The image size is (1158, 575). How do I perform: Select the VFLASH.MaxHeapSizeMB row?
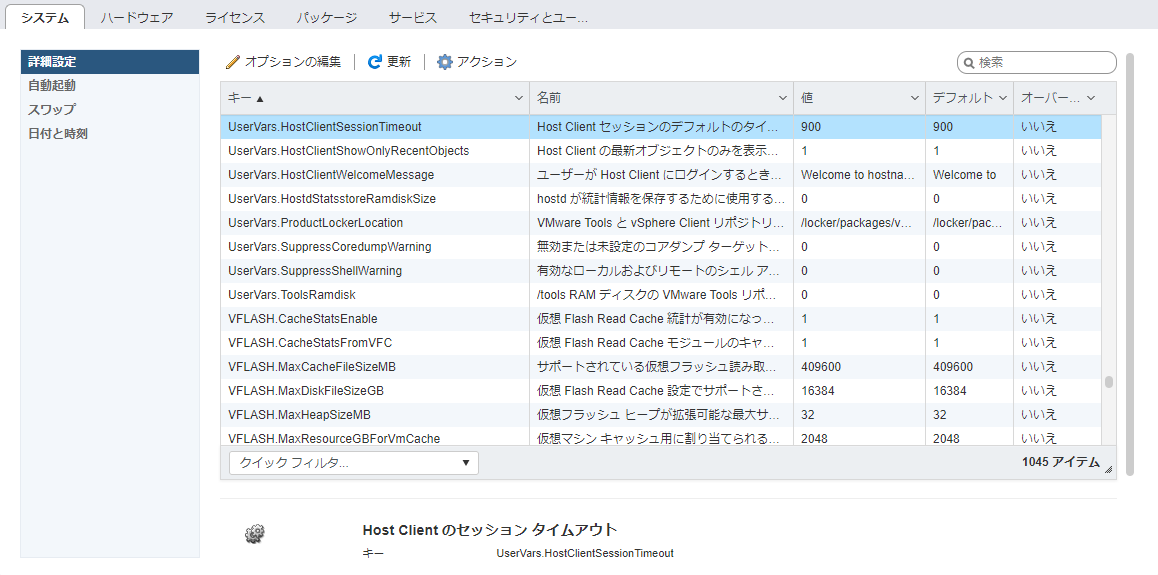(x=661, y=415)
